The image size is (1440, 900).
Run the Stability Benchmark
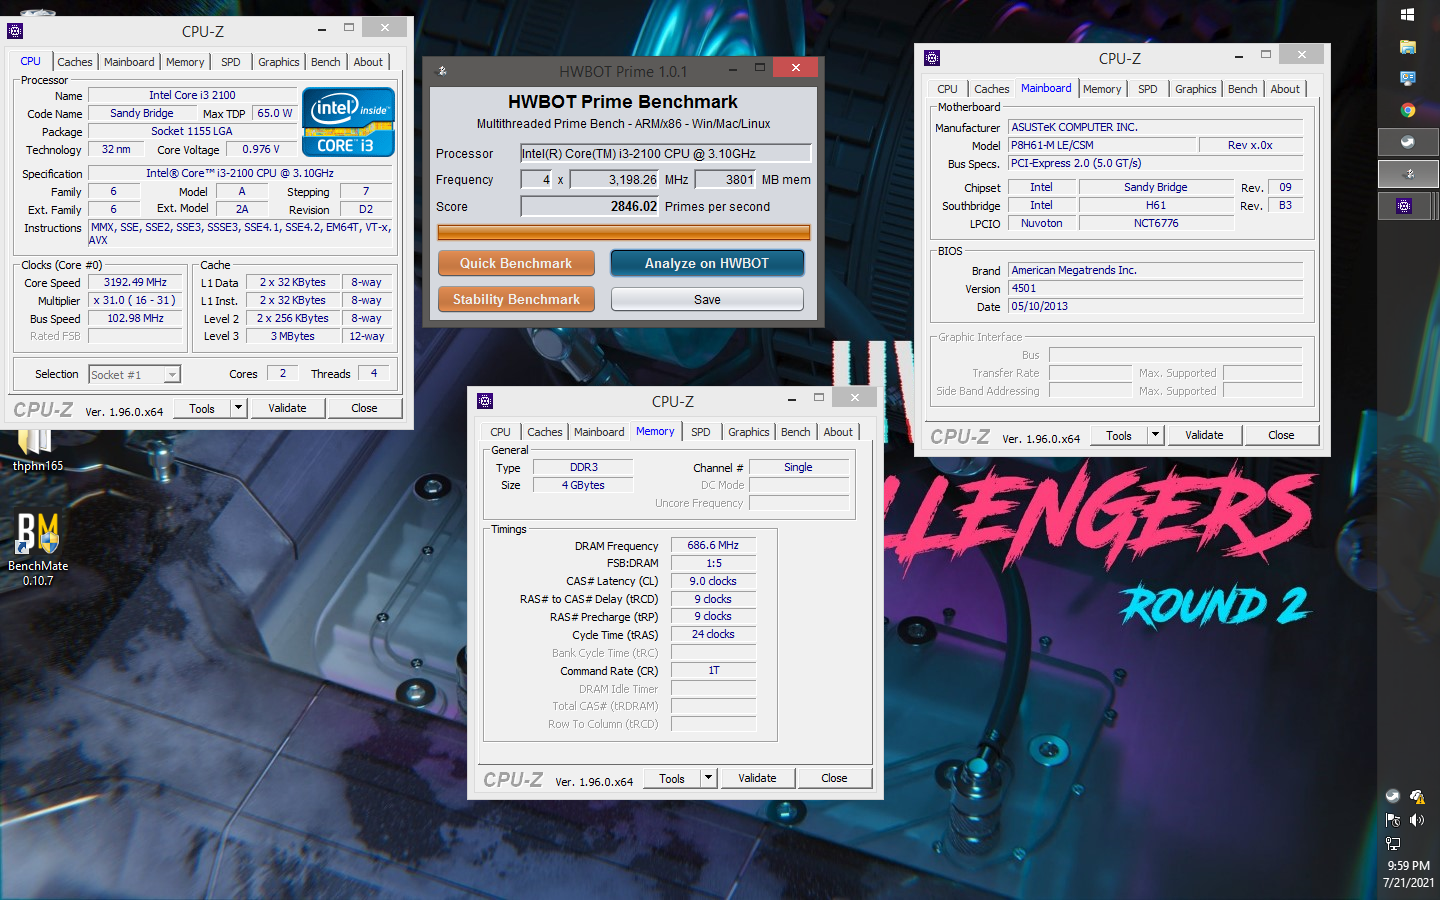pos(516,299)
